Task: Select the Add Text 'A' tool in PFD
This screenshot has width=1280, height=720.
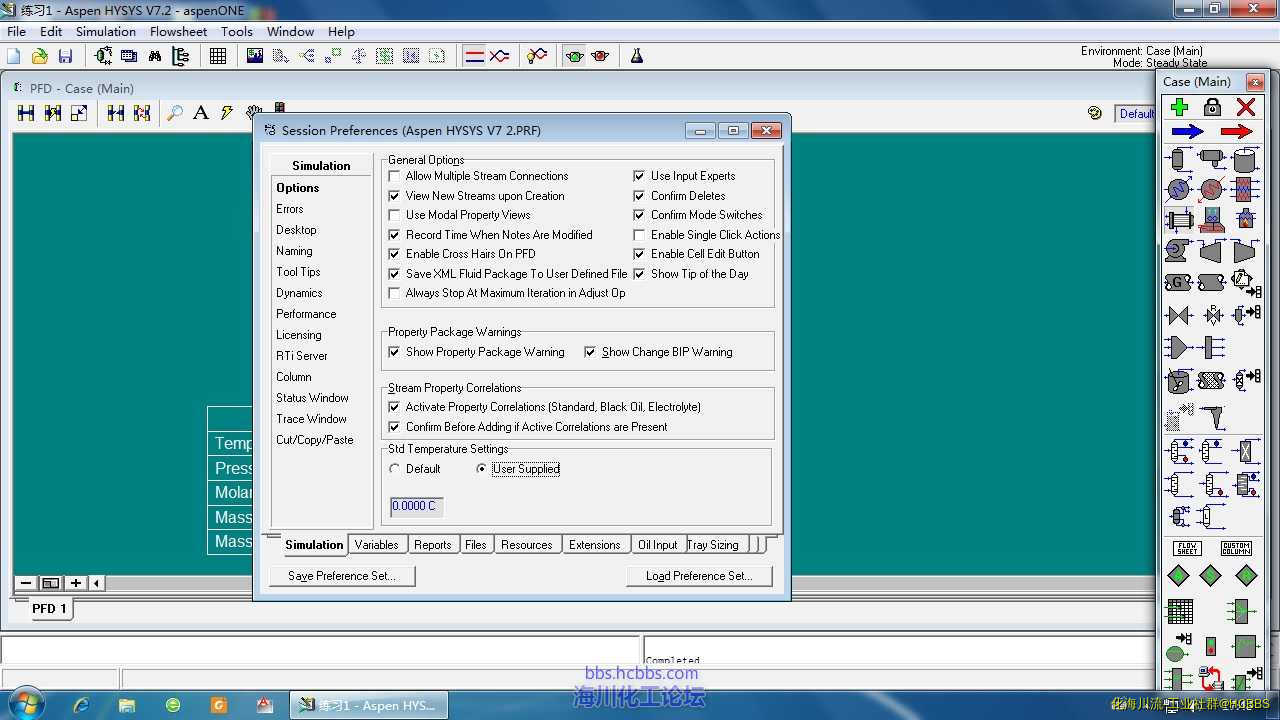Action: pos(201,113)
